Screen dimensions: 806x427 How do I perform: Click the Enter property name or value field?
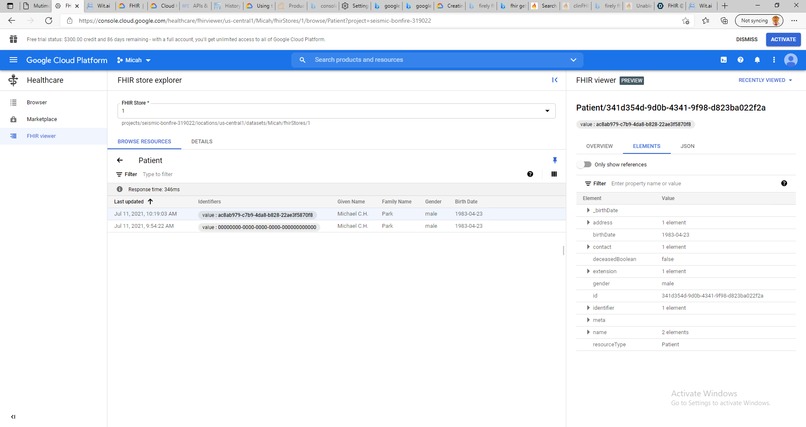pyautogui.click(x=646, y=183)
